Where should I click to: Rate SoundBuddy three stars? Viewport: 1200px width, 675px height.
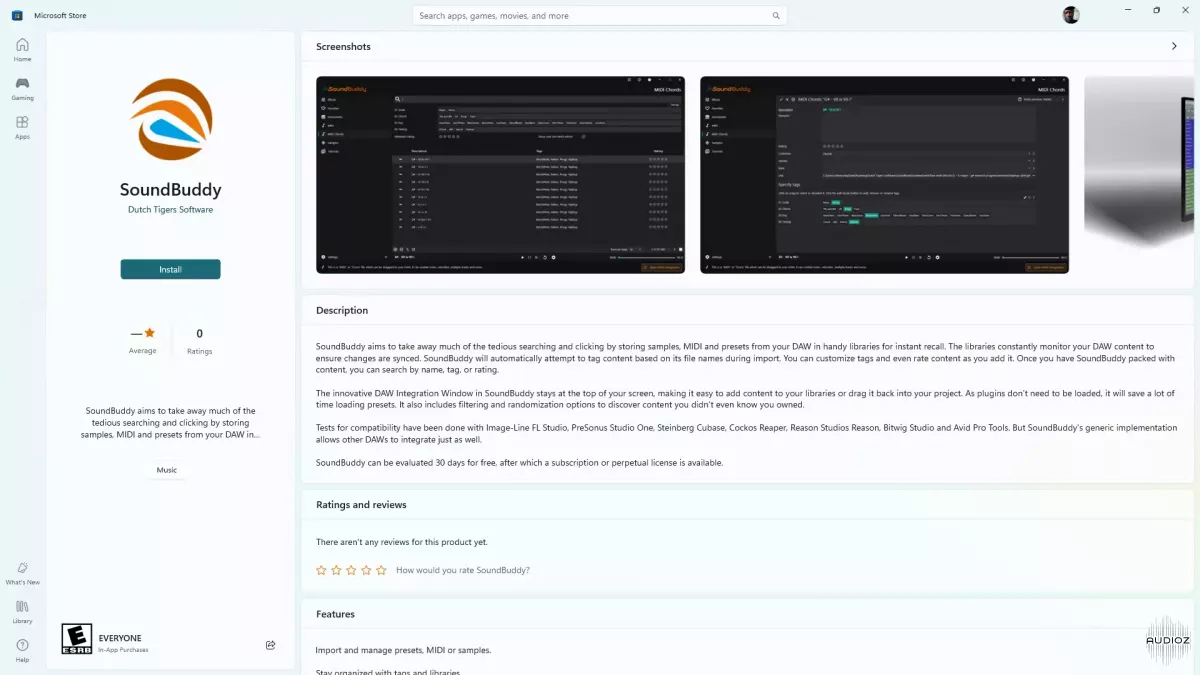351,570
